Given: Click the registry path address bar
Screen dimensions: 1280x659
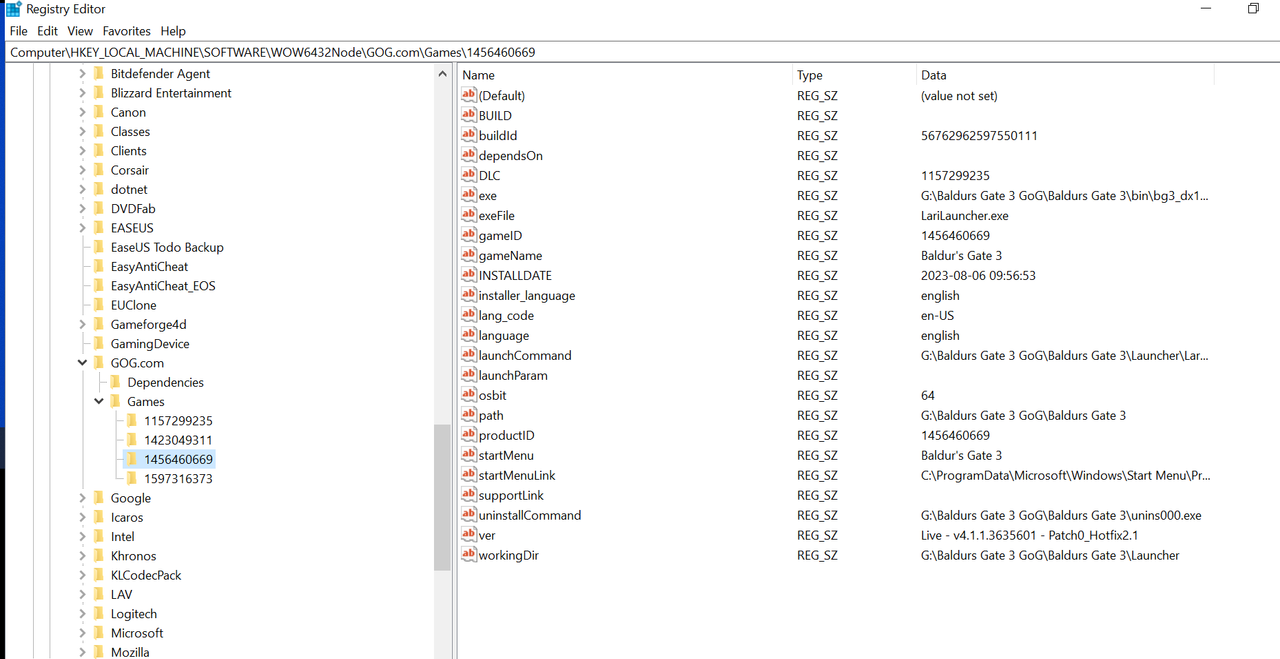Looking at the screenshot, I should [x=640, y=52].
